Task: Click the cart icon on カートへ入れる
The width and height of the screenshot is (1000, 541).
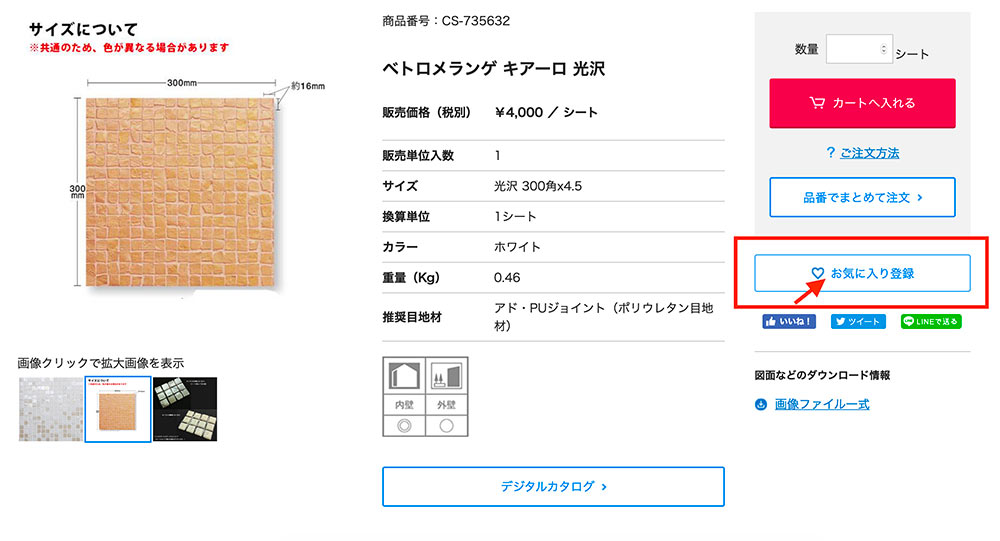Action: 817,103
